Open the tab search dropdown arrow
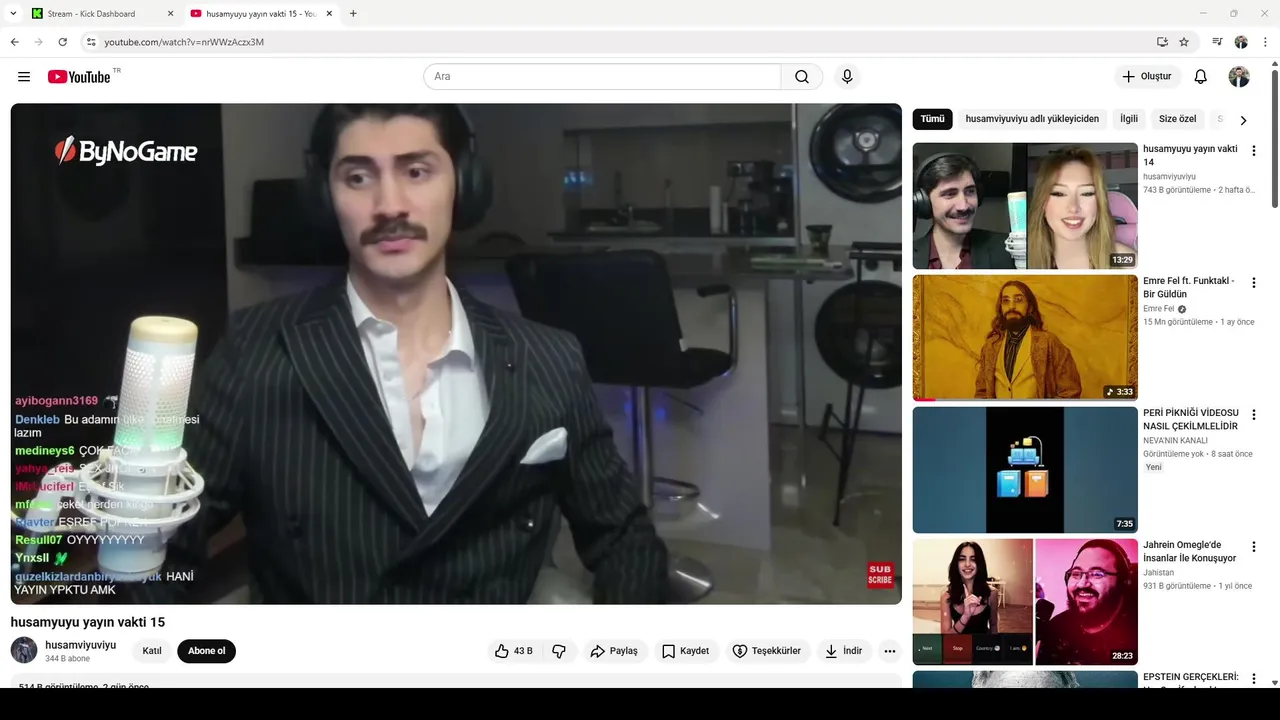The height and width of the screenshot is (720, 1280). coord(13,14)
